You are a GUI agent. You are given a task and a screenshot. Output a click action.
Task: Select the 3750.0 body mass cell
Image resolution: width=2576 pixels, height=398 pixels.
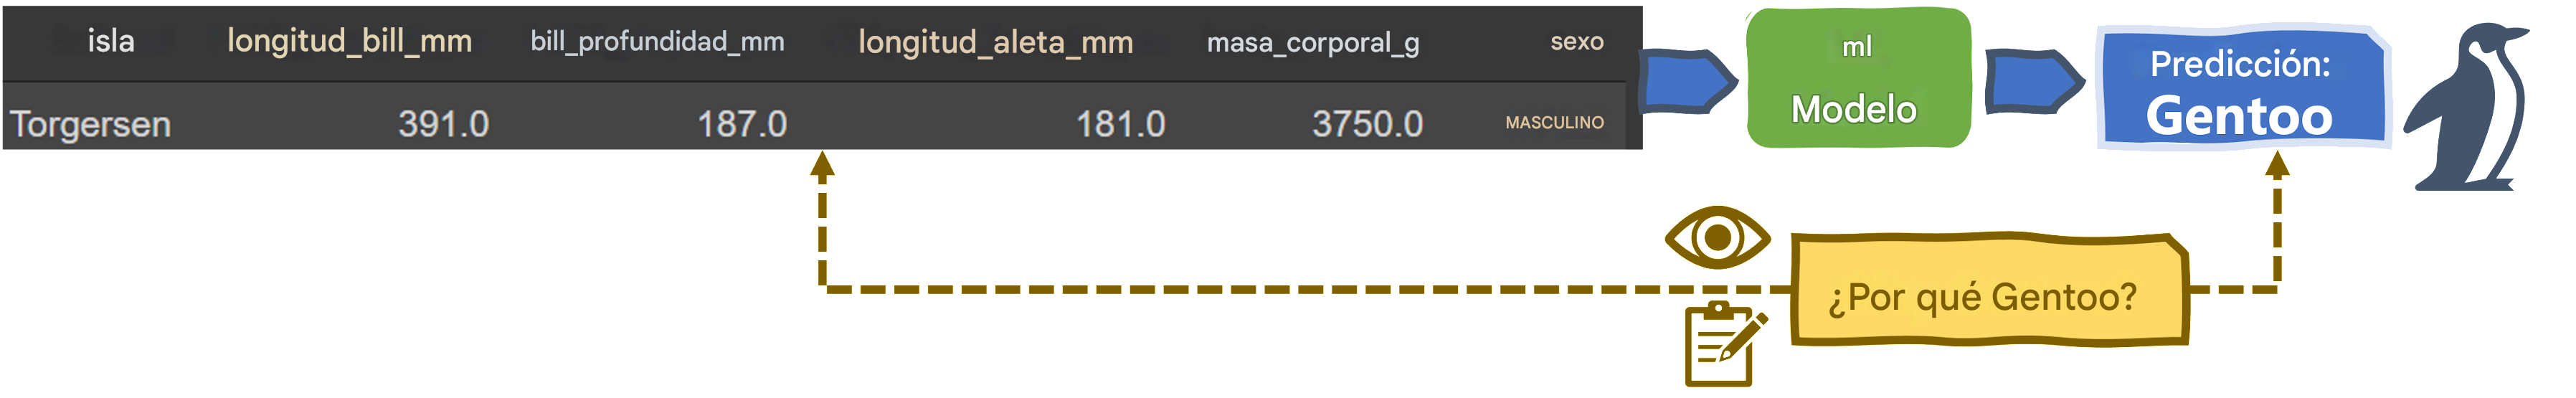tap(1367, 124)
